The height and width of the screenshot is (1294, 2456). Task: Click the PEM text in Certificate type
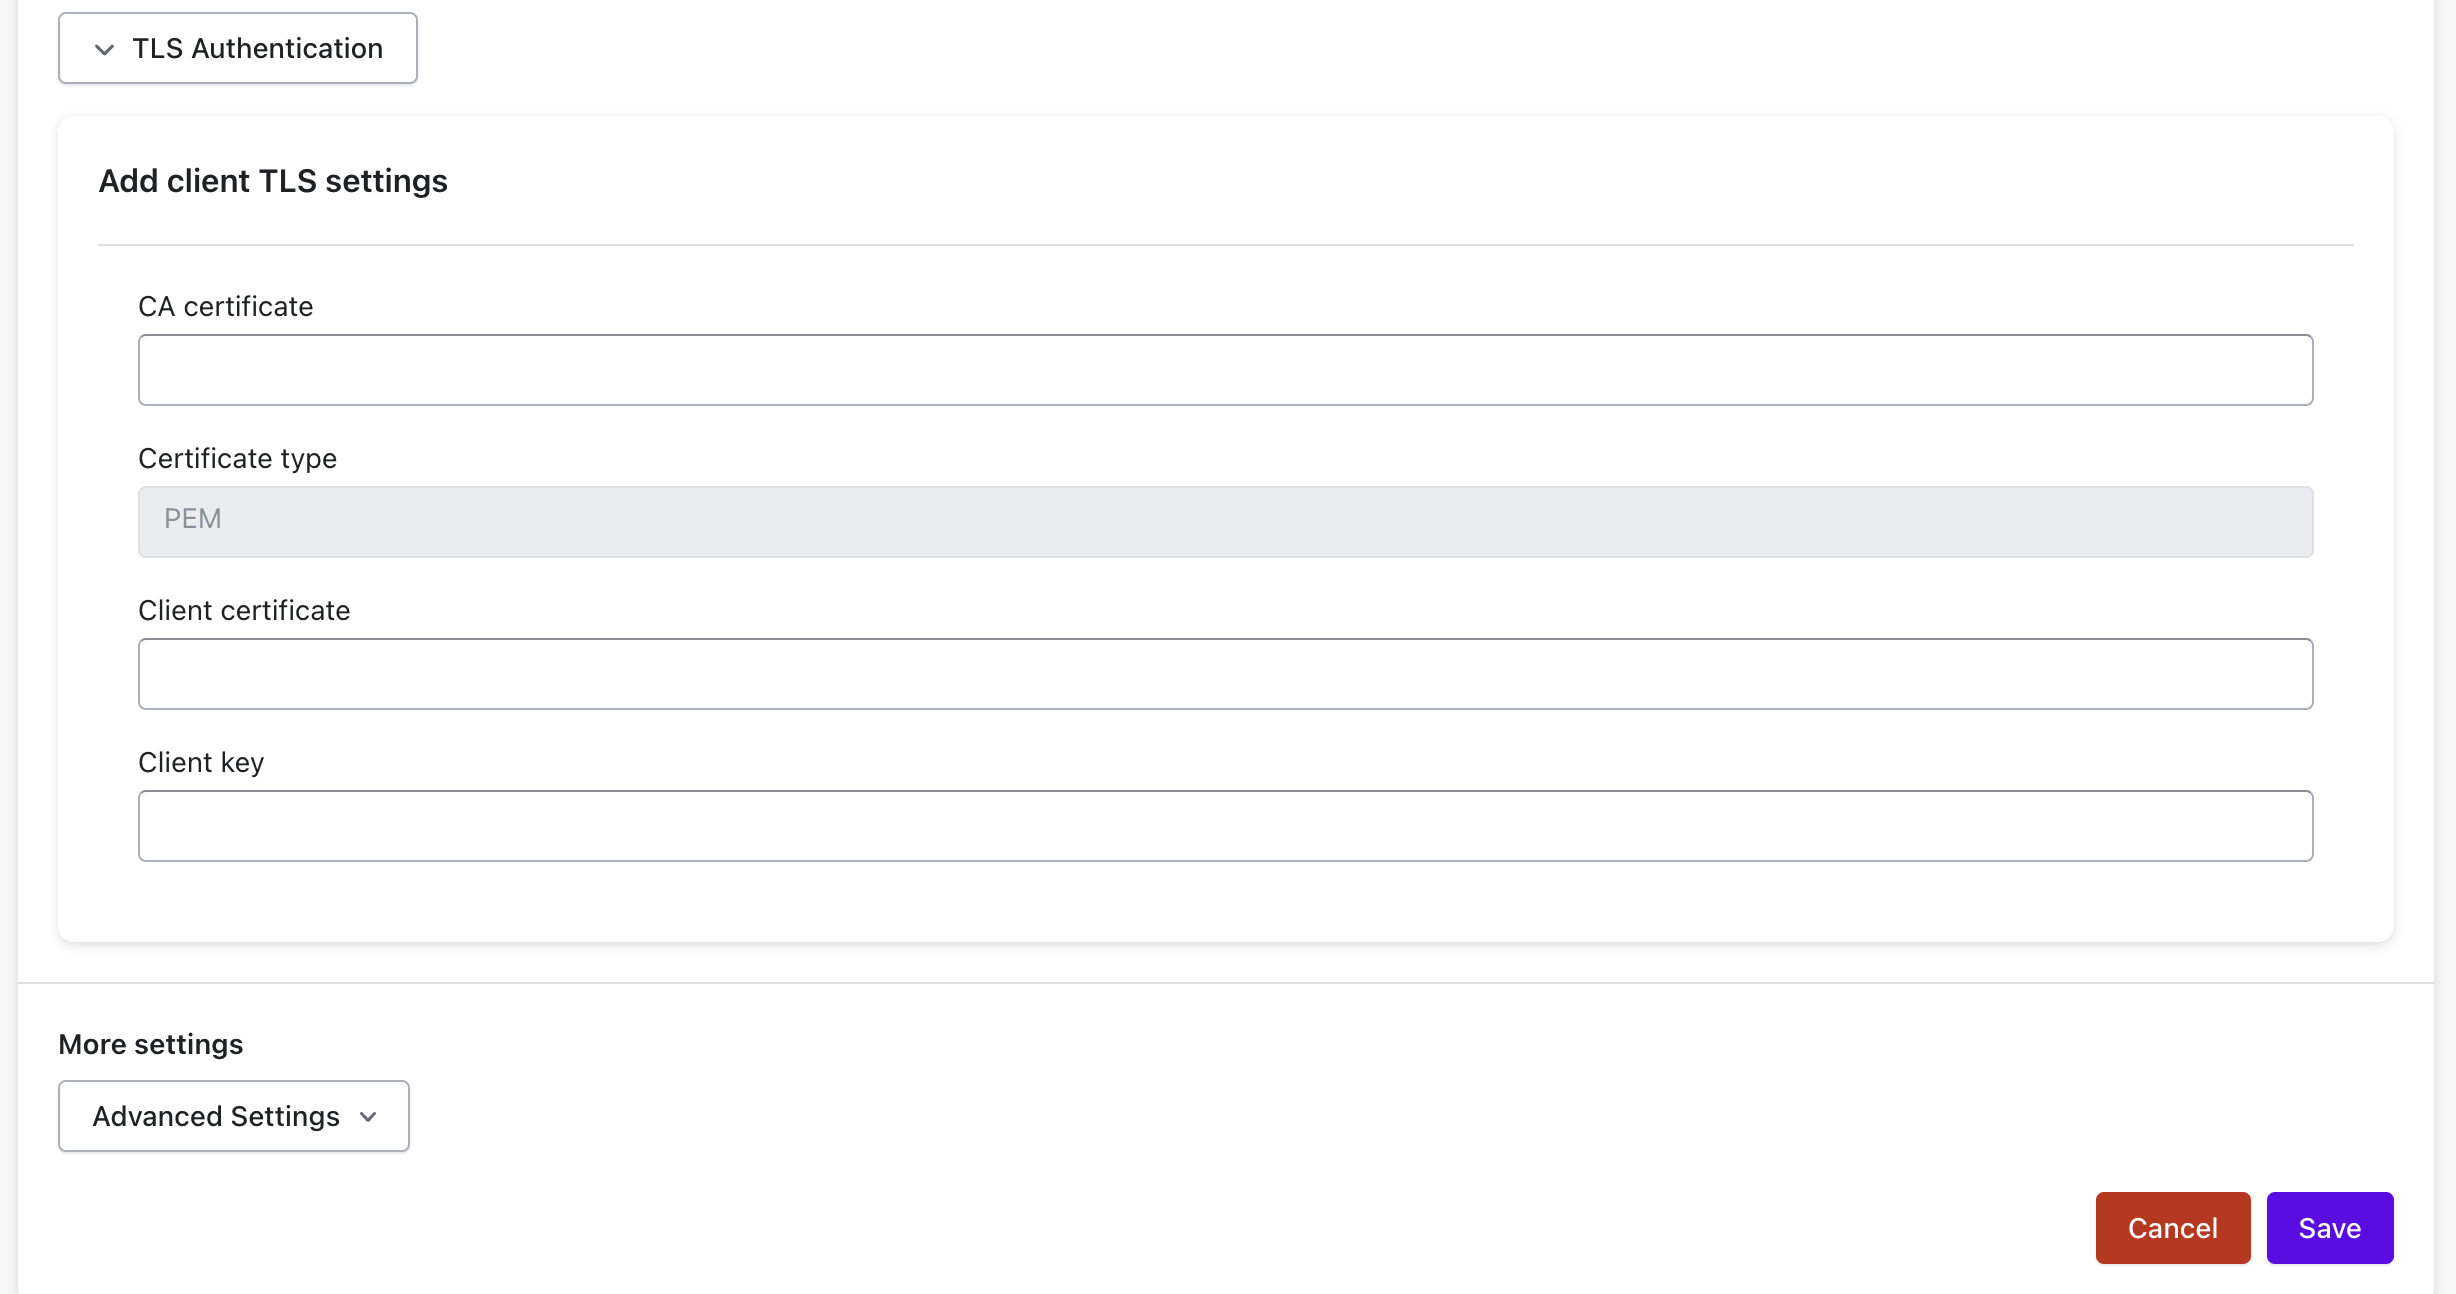pos(193,519)
